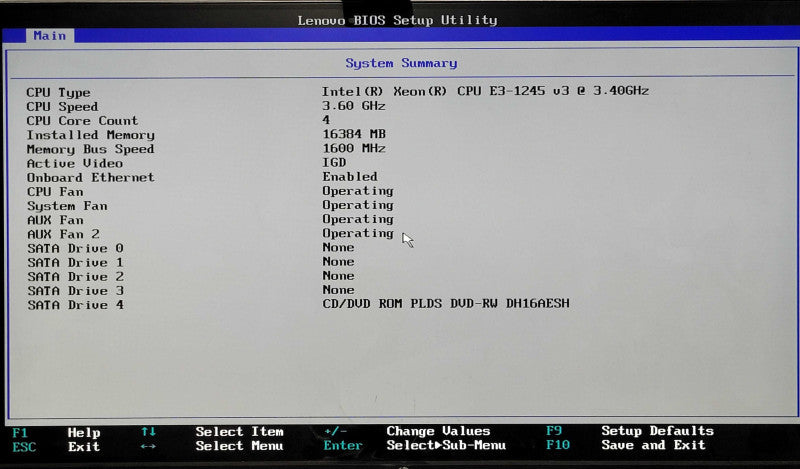Select the AUX Fan 2 label

pos(63,234)
